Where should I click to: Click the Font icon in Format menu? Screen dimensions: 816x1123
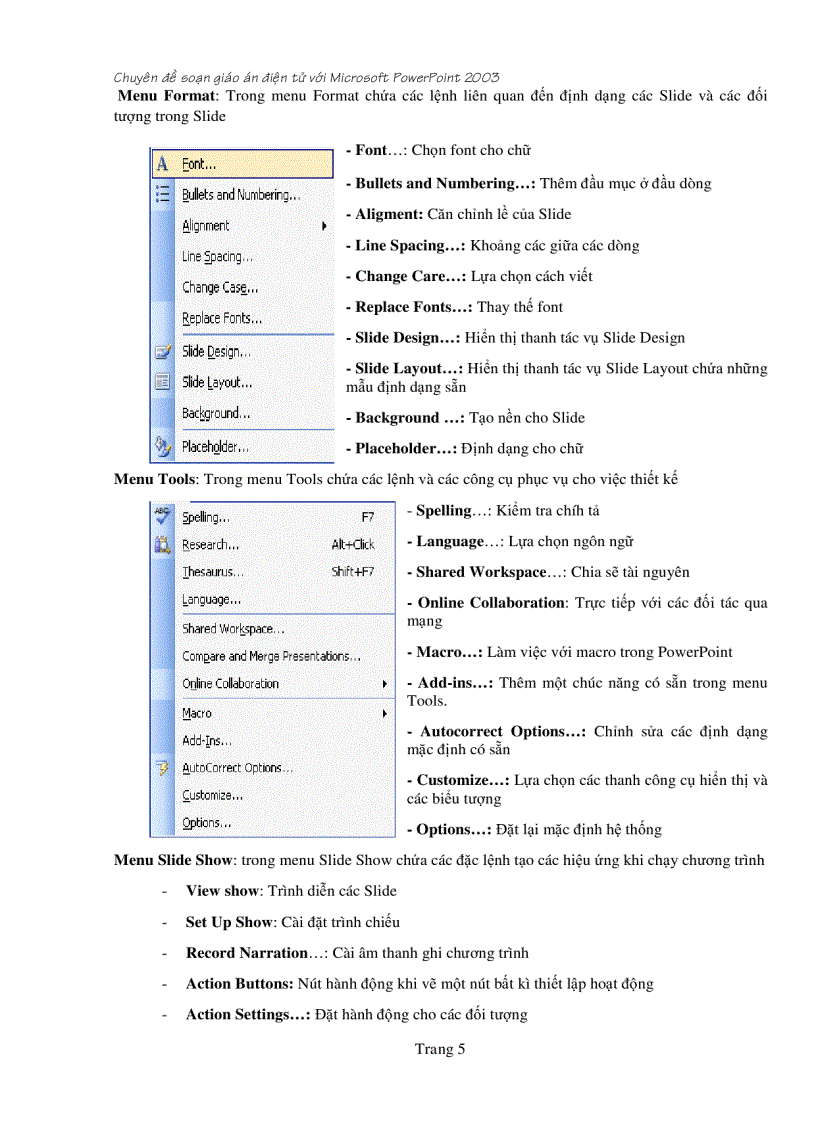(163, 164)
